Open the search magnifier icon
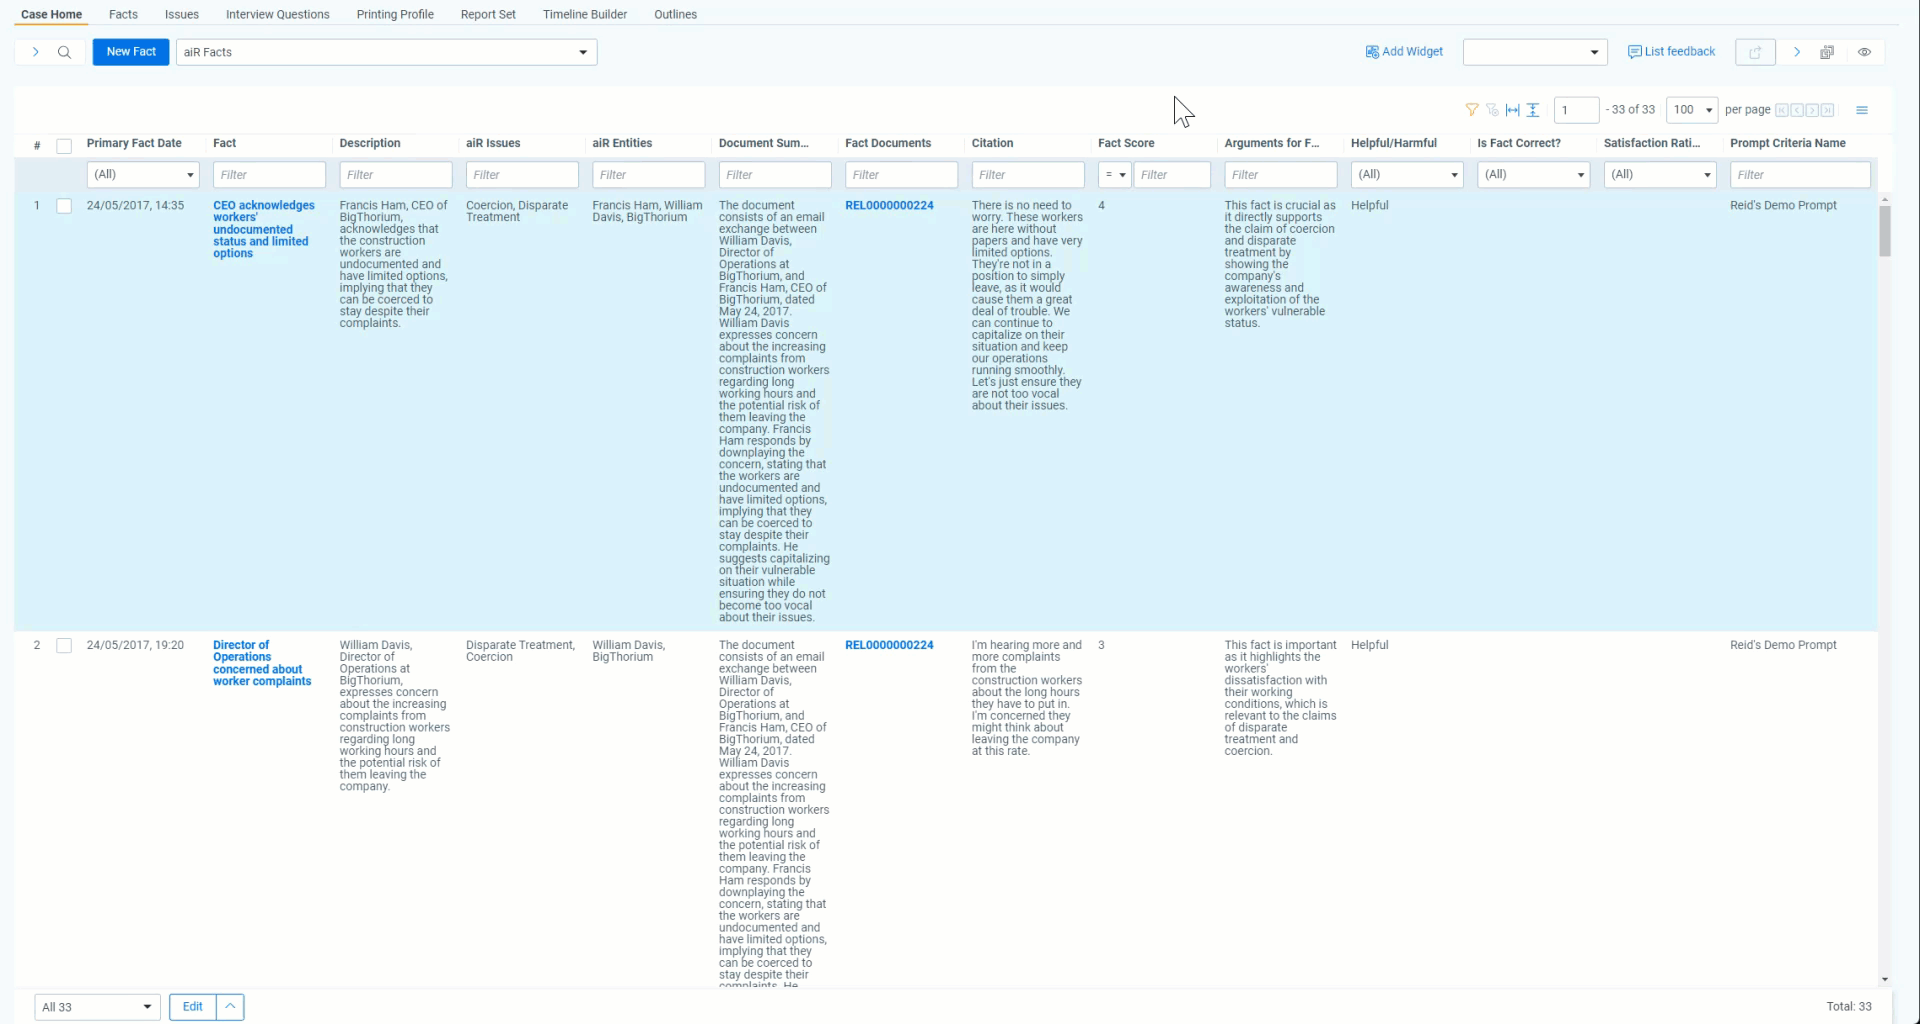The image size is (1920, 1024). point(64,52)
